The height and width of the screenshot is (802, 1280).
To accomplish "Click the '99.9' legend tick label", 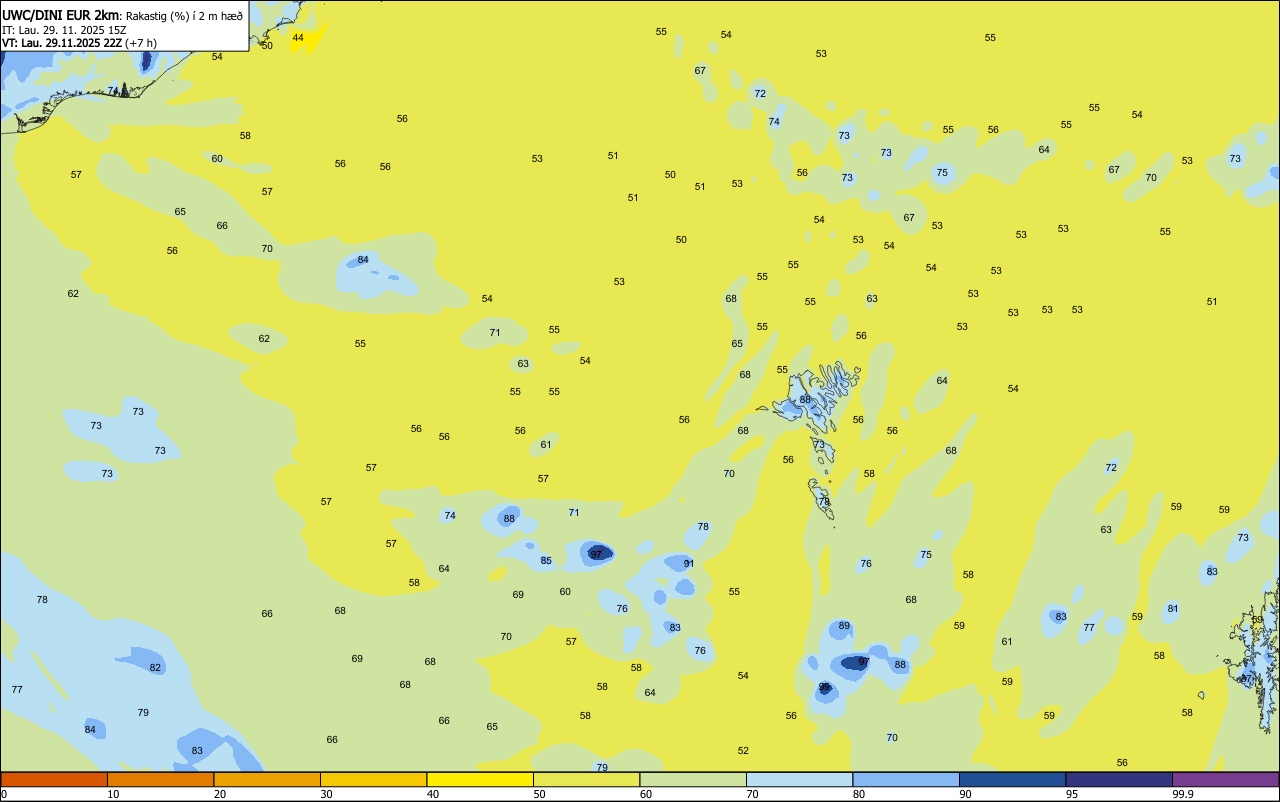I will [1183, 794].
